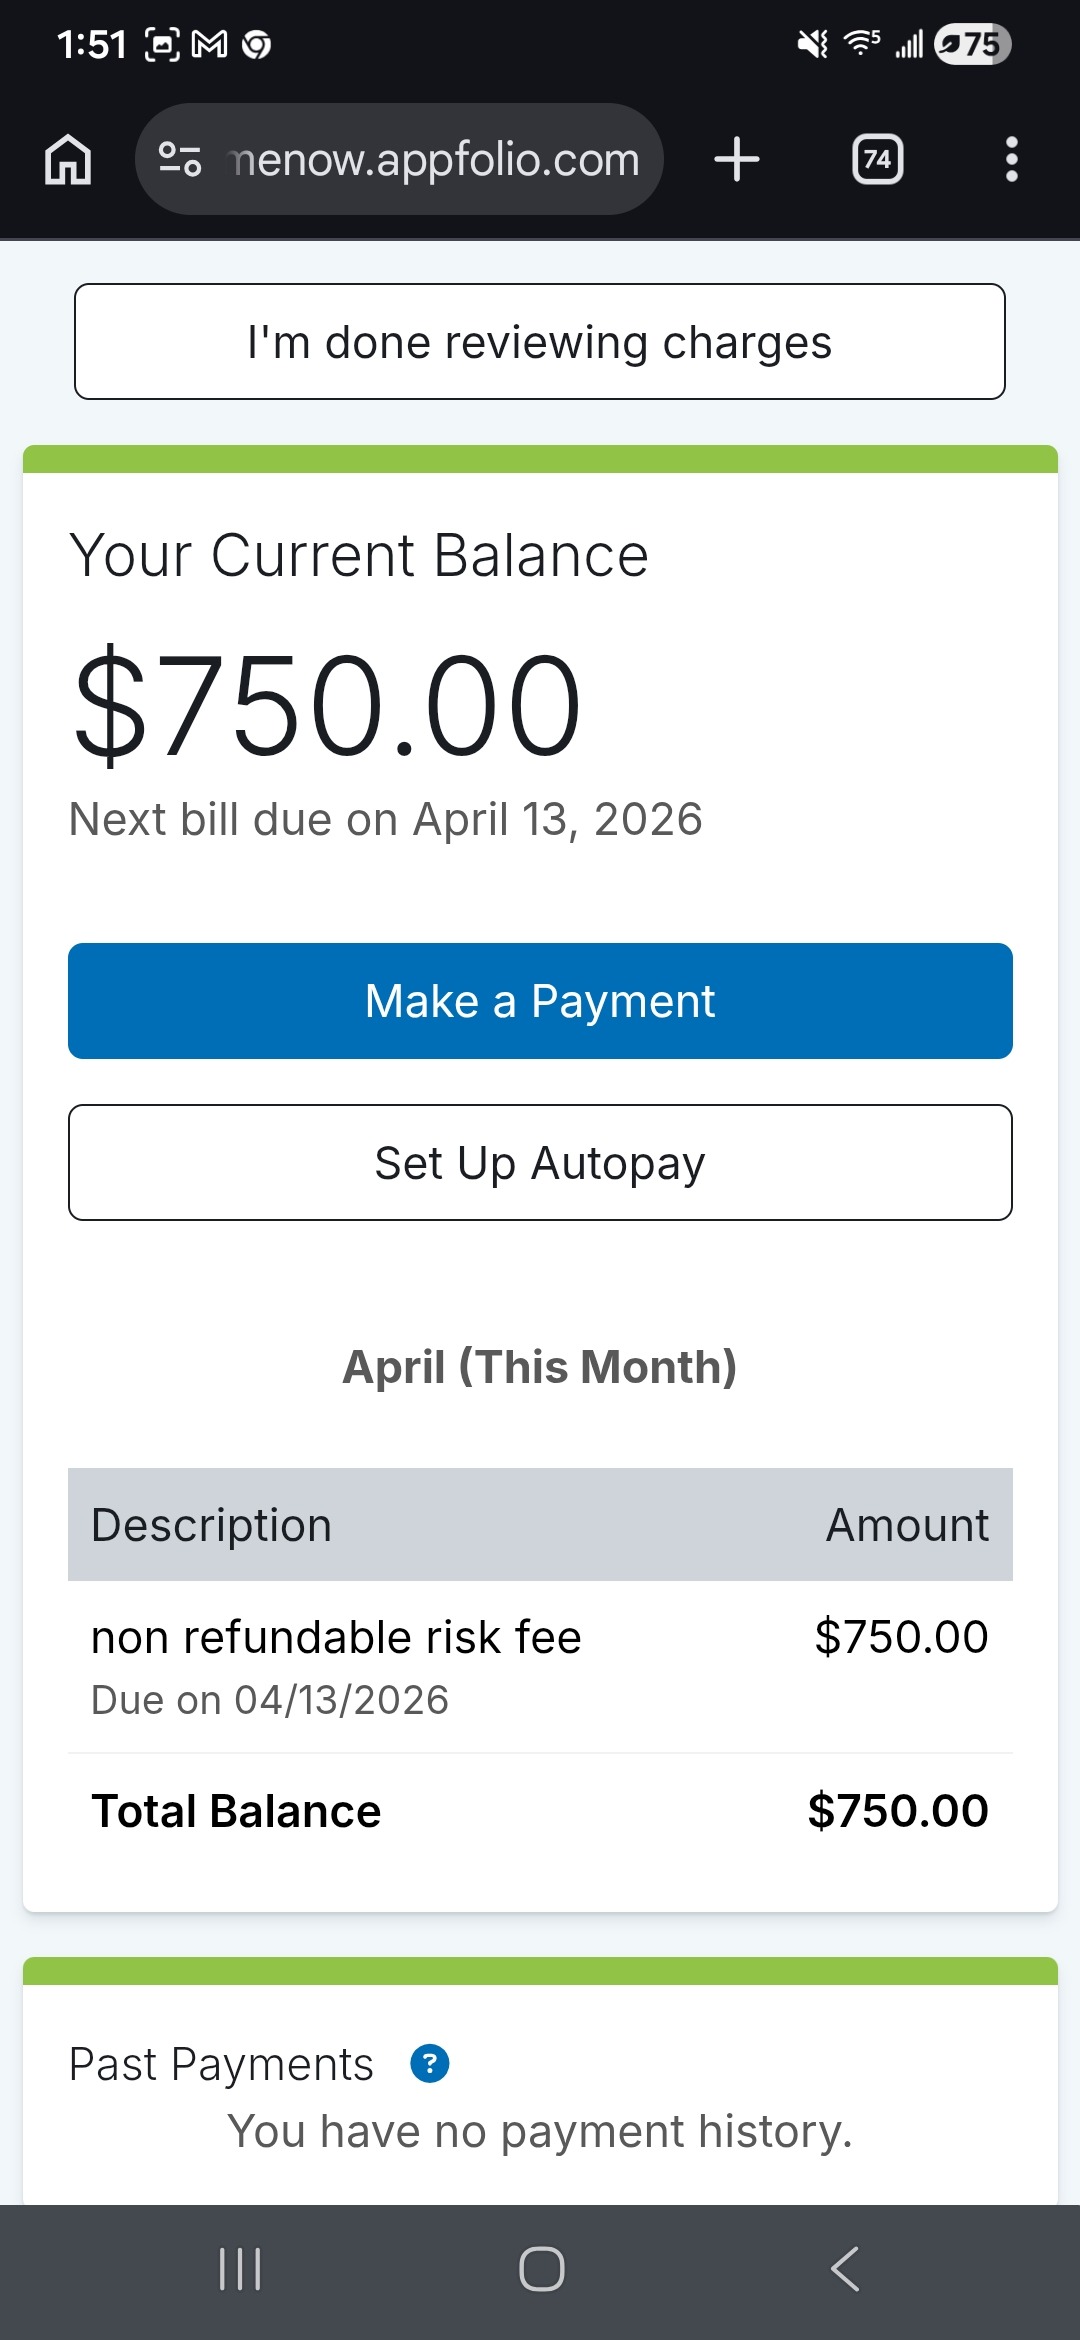Open Chrome three-dot overflow menu

pos(1012,160)
